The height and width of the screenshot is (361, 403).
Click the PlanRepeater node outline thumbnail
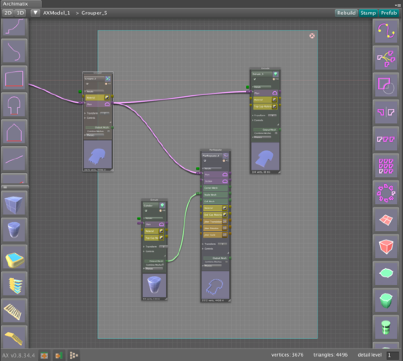coord(215,285)
